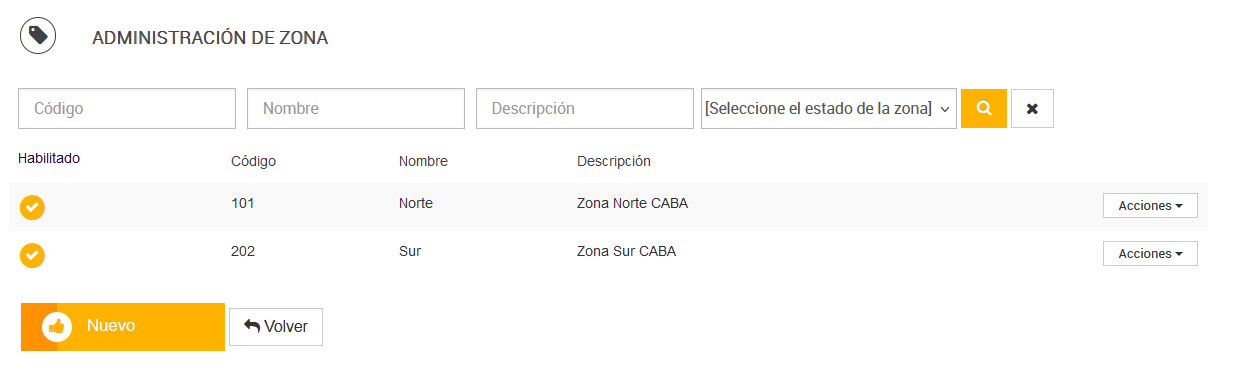Click the thumbs-up icon on Nuevo
This screenshot has height=389, width=1254.
(57, 327)
